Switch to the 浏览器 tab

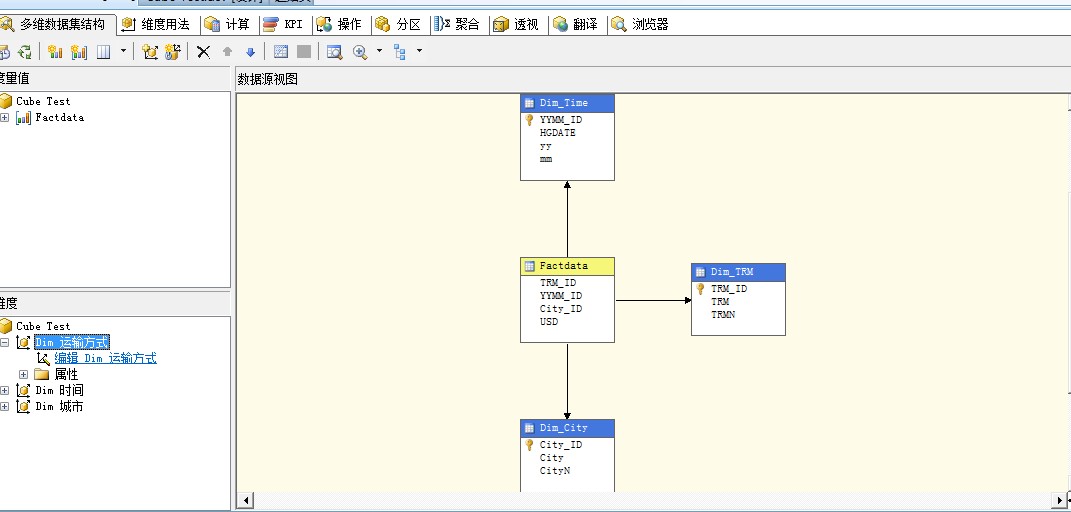(x=641, y=25)
